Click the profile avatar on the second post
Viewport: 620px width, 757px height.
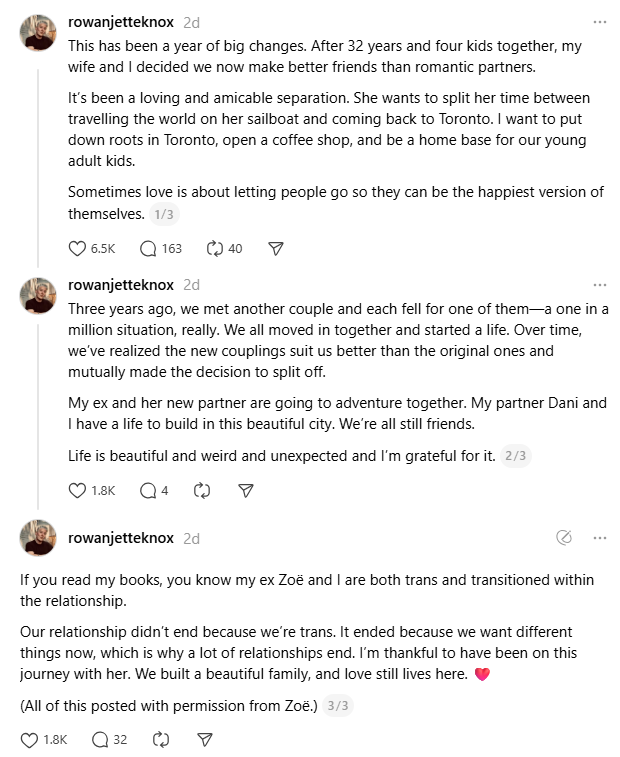[x=38, y=296]
